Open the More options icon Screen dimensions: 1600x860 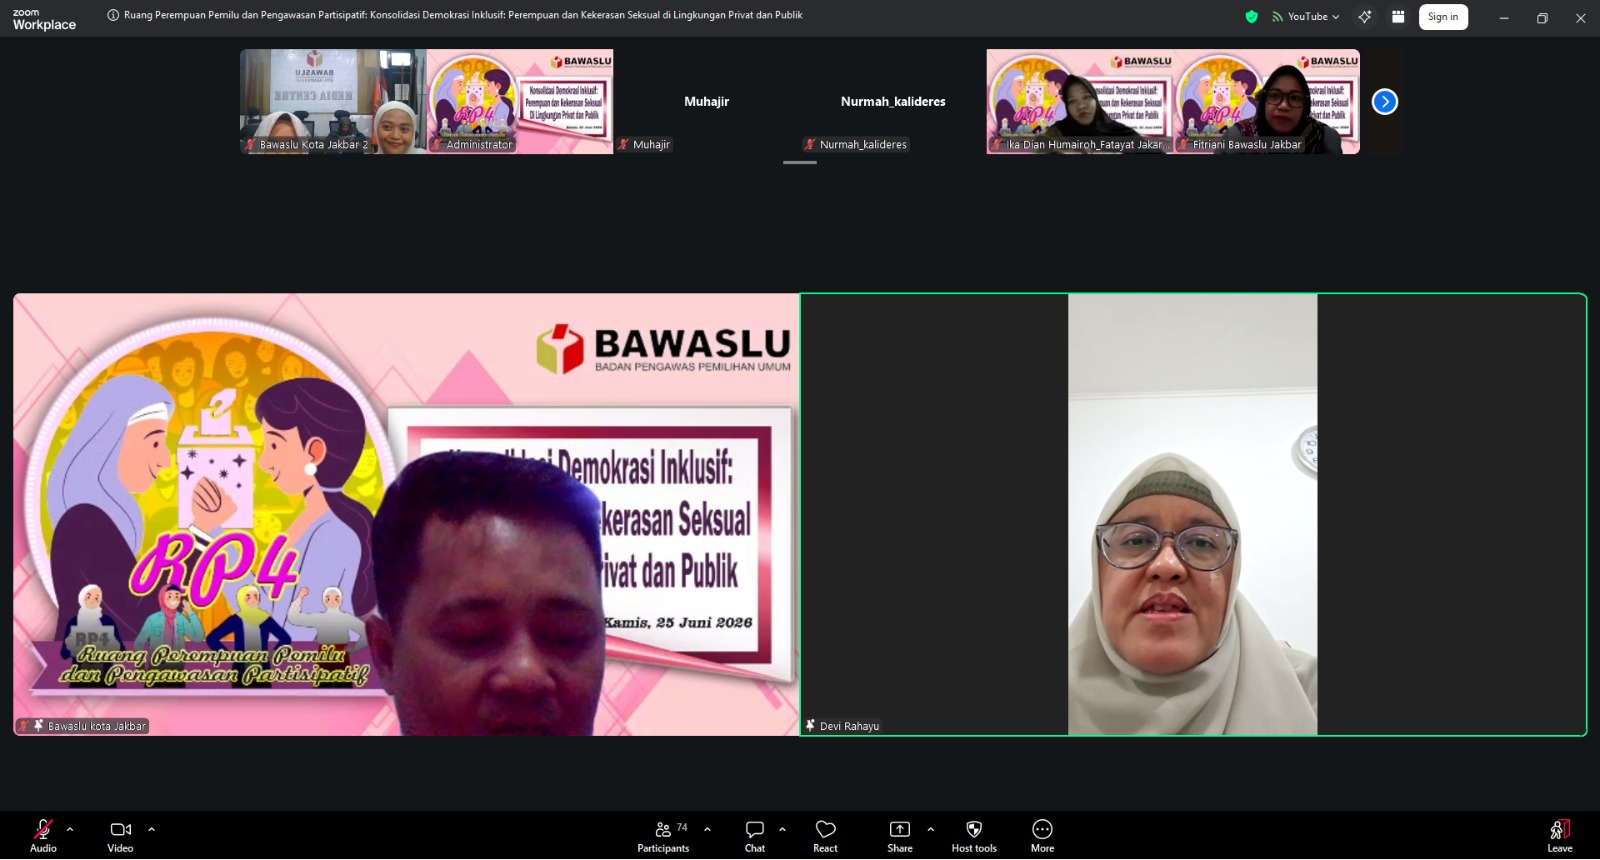tap(1042, 829)
